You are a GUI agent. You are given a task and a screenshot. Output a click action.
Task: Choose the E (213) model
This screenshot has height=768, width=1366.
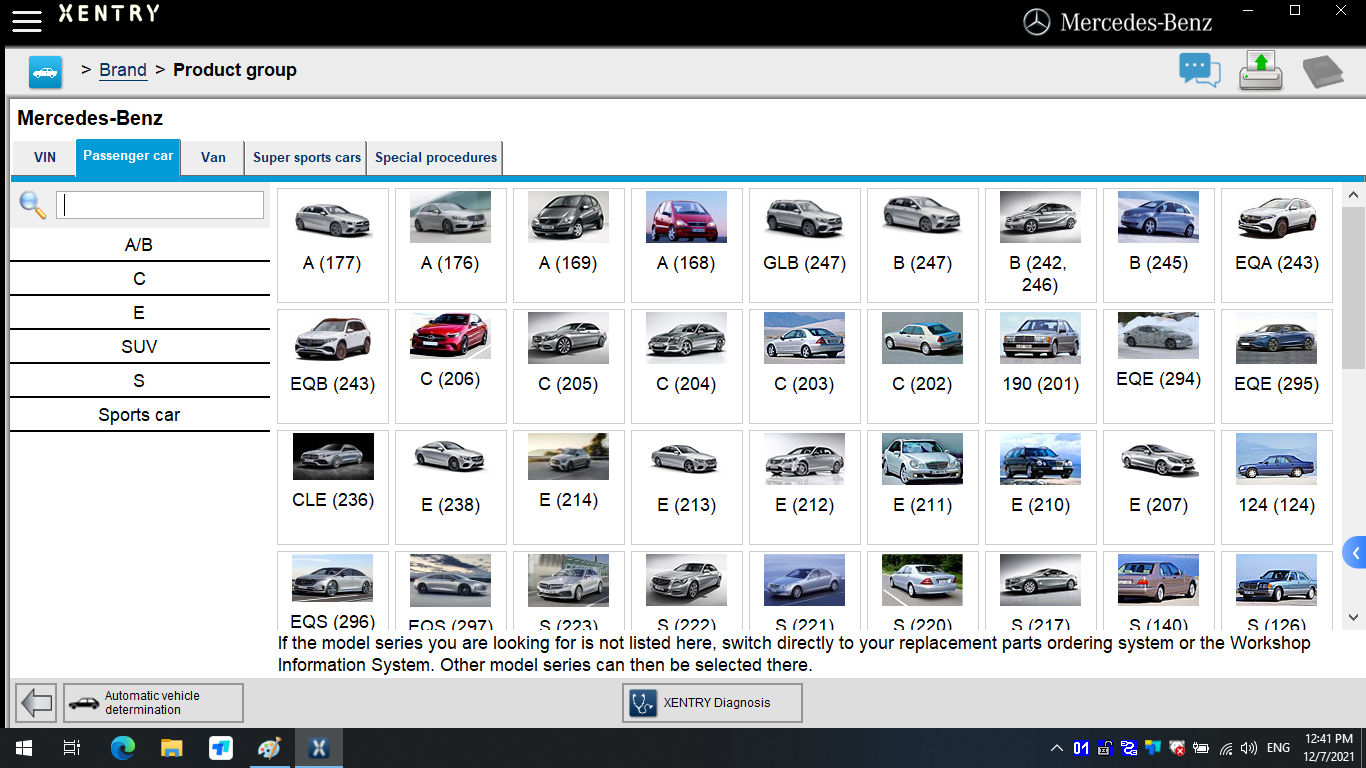[687, 487]
